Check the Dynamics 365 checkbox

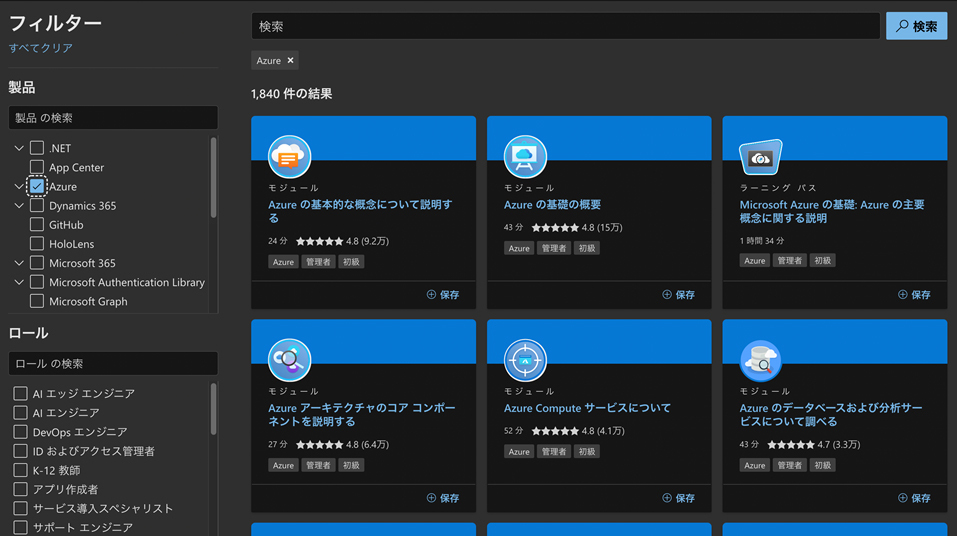(x=37, y=205)
